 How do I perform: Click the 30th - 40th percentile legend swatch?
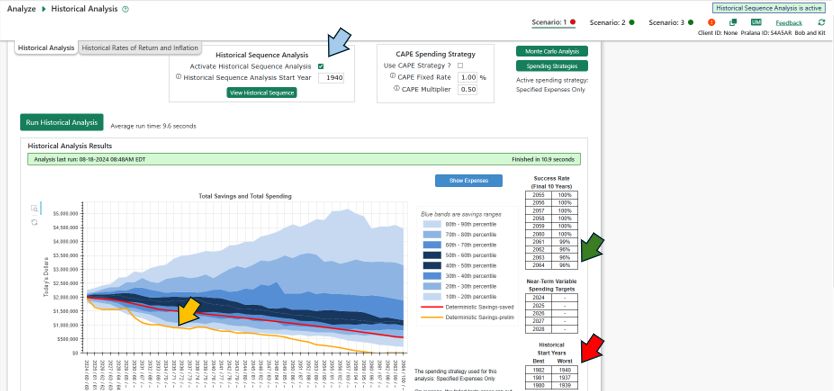pos(432,276)
